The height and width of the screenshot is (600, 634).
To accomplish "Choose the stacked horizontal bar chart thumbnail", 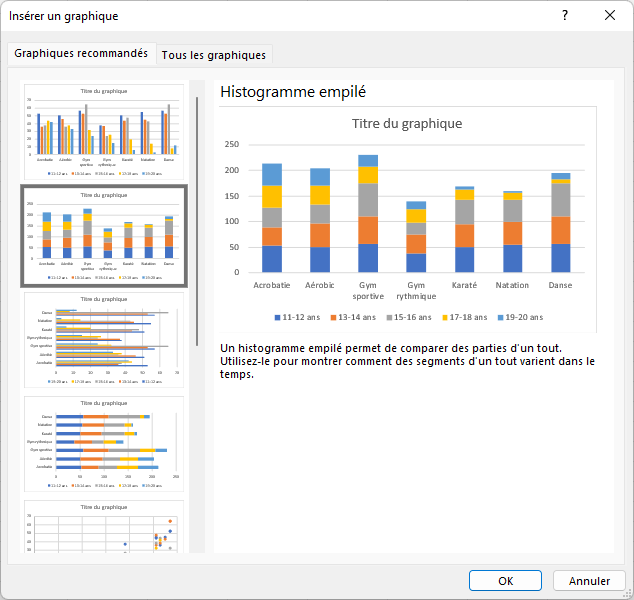I will point(103,443).
